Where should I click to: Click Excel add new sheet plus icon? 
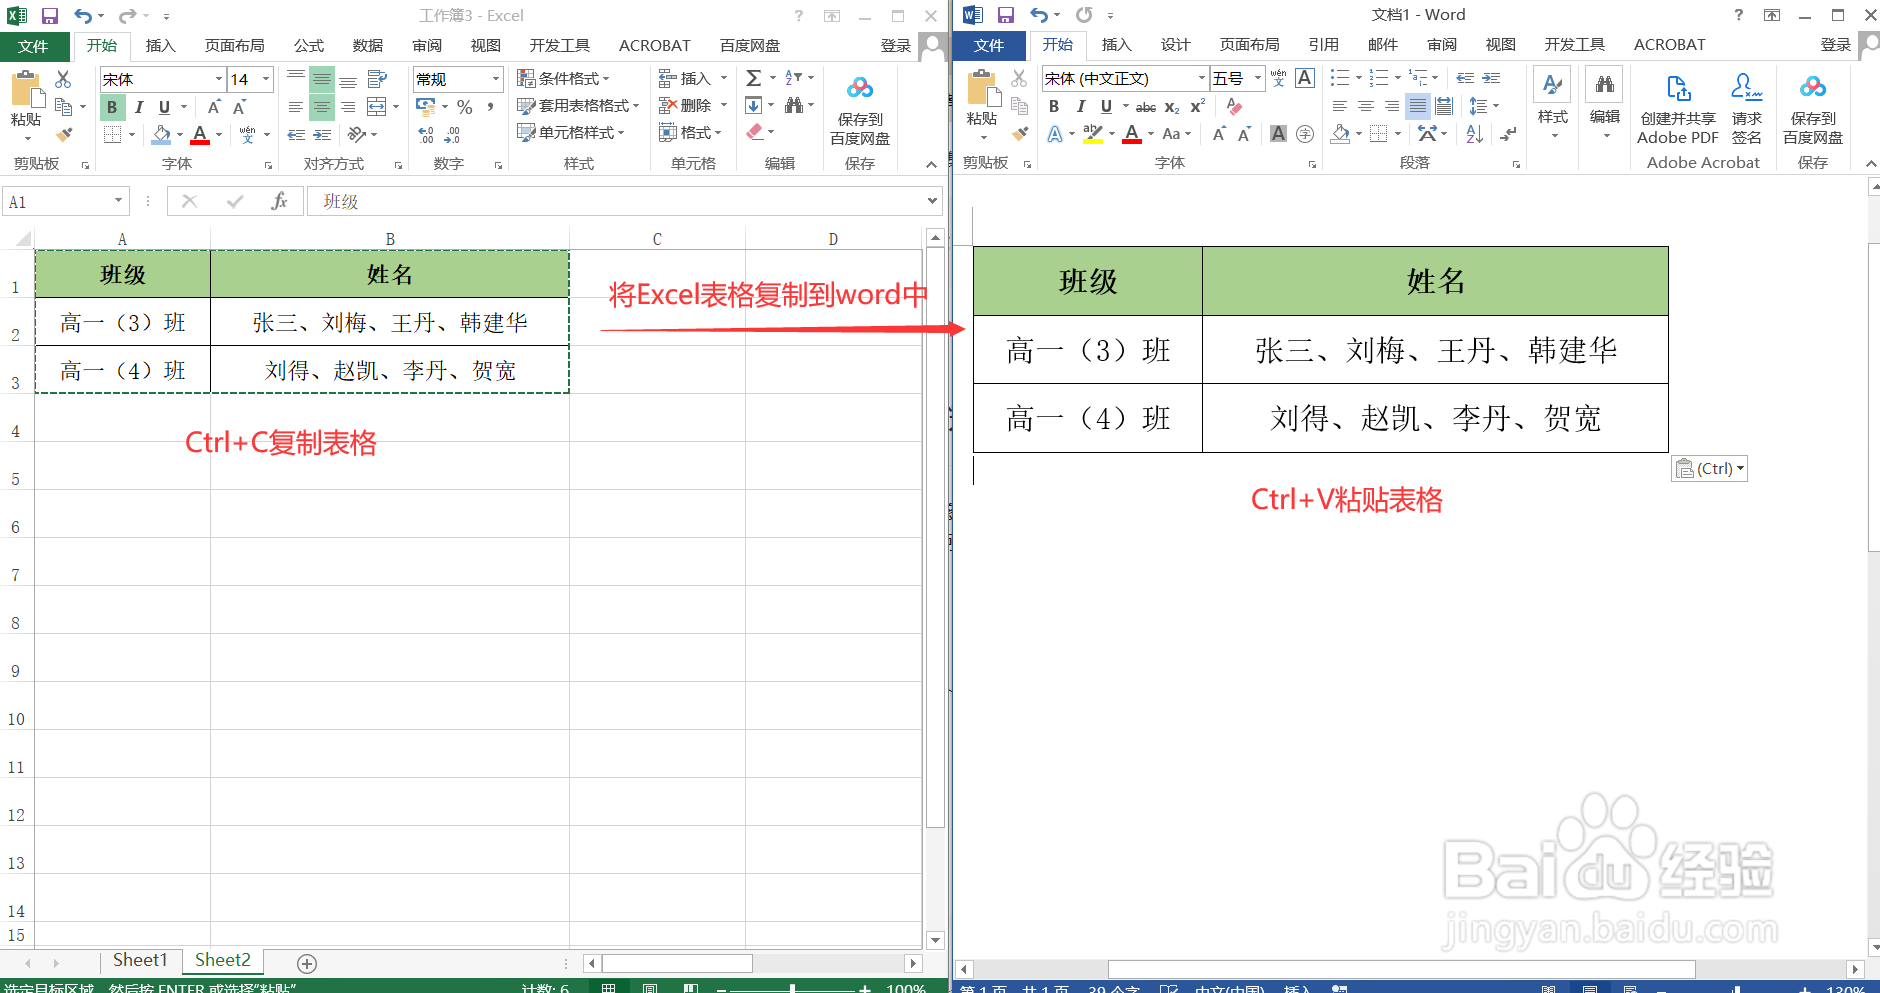[307, 963]
